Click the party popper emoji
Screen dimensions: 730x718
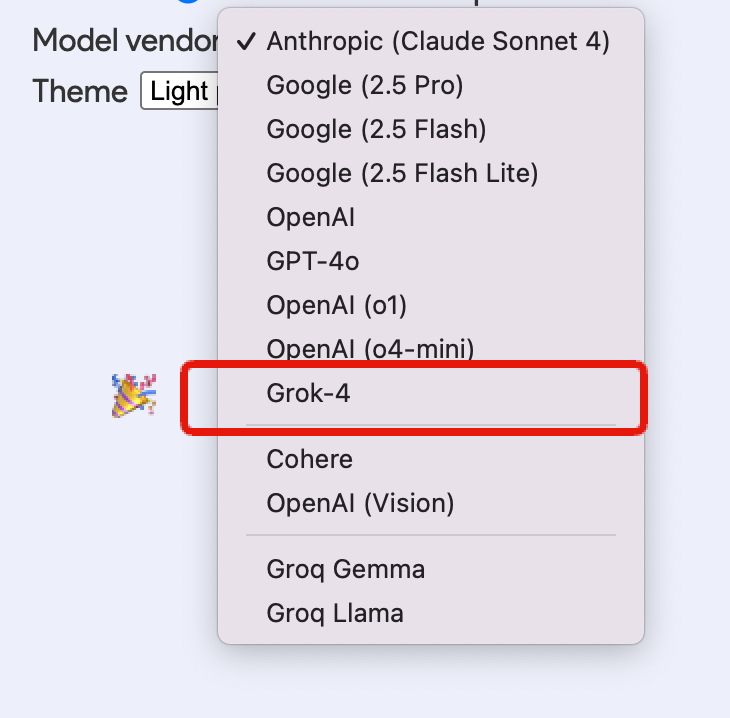click(133, 395)
